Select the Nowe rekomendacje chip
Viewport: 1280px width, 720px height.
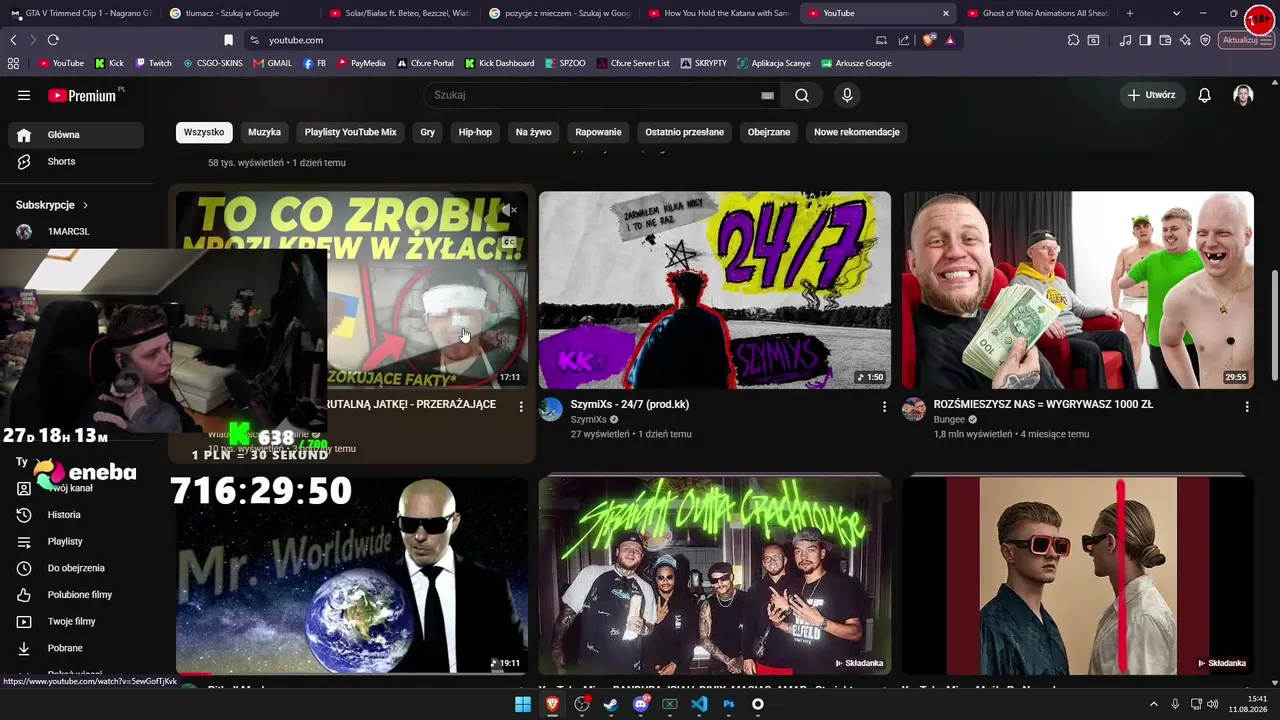tap(857, 132)
